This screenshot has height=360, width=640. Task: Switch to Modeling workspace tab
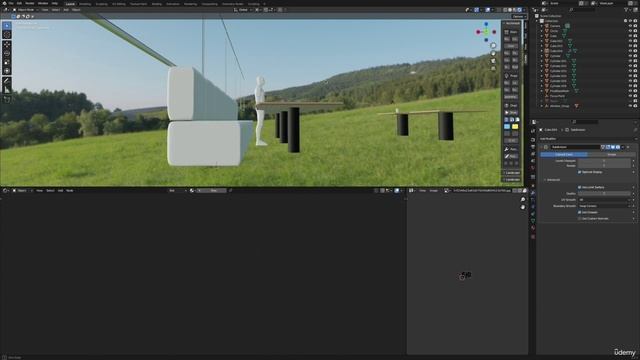click(x=85, y=4)
